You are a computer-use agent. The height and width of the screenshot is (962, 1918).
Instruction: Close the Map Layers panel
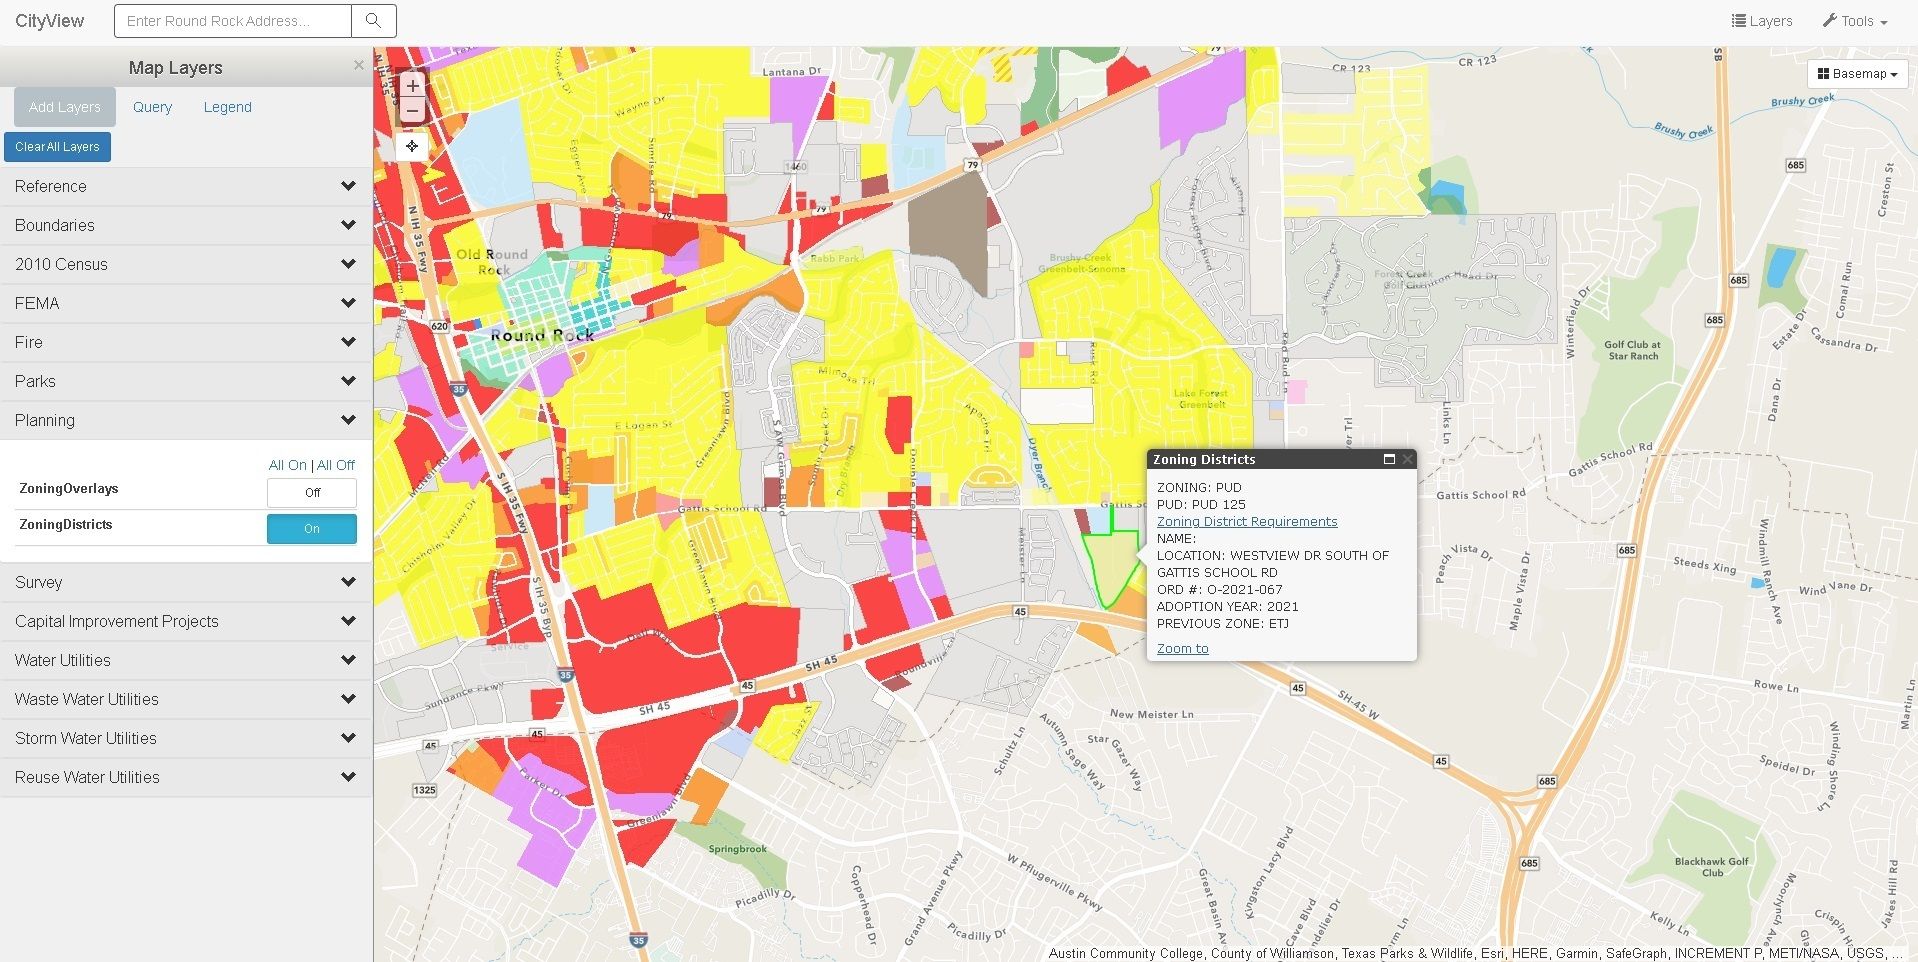[359, 66]
